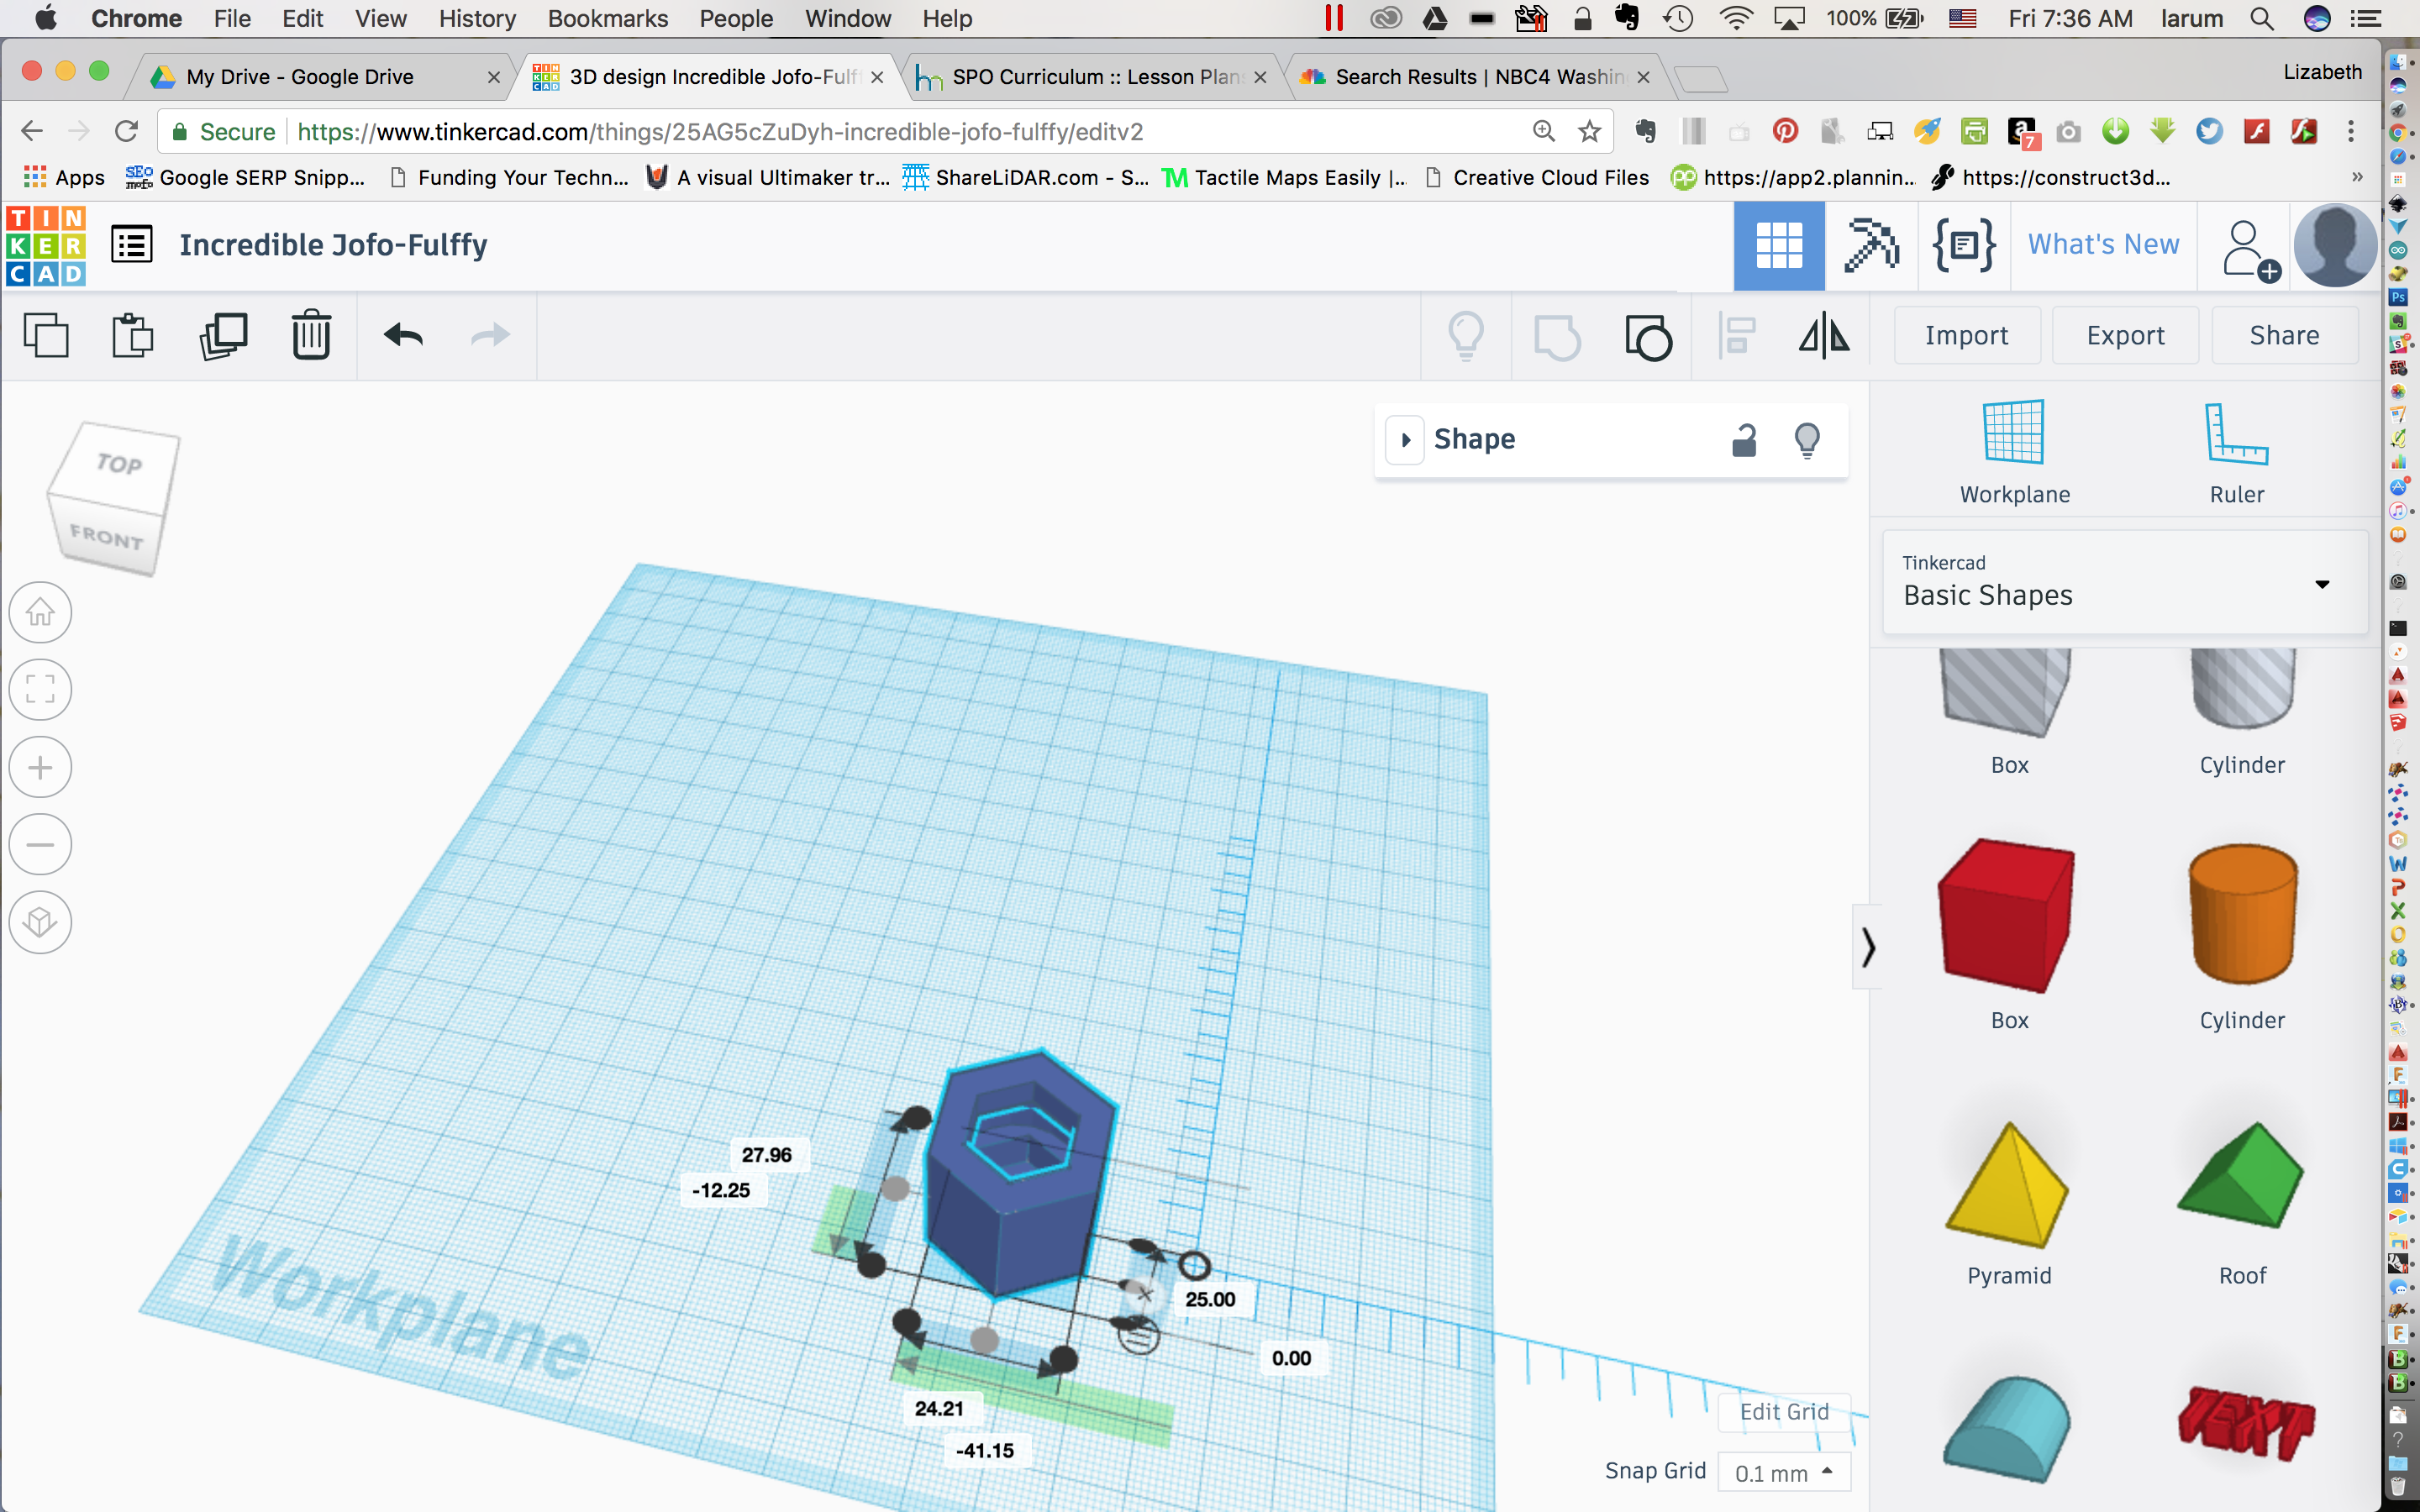Expand the bookmarks overflow chevron
Screen dimensions: 2420x1512
click(x=2357, y=177)
